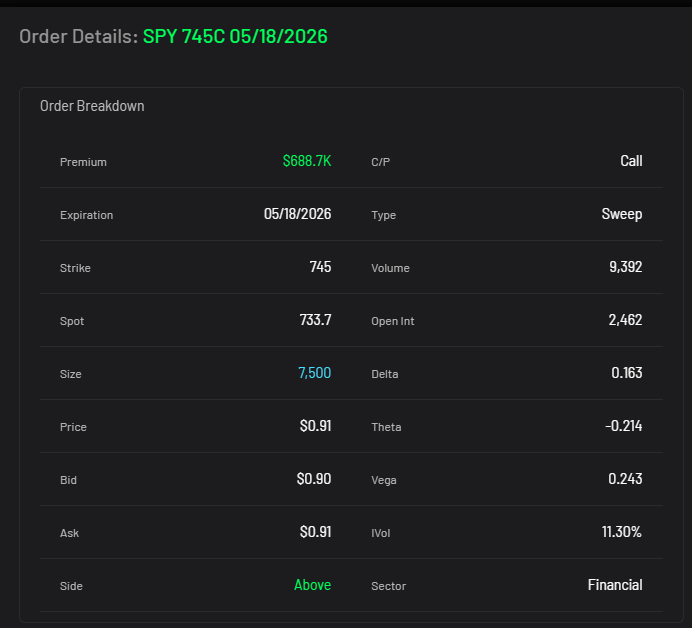
Task: Select the green Above side value
Action: point(312,585)
